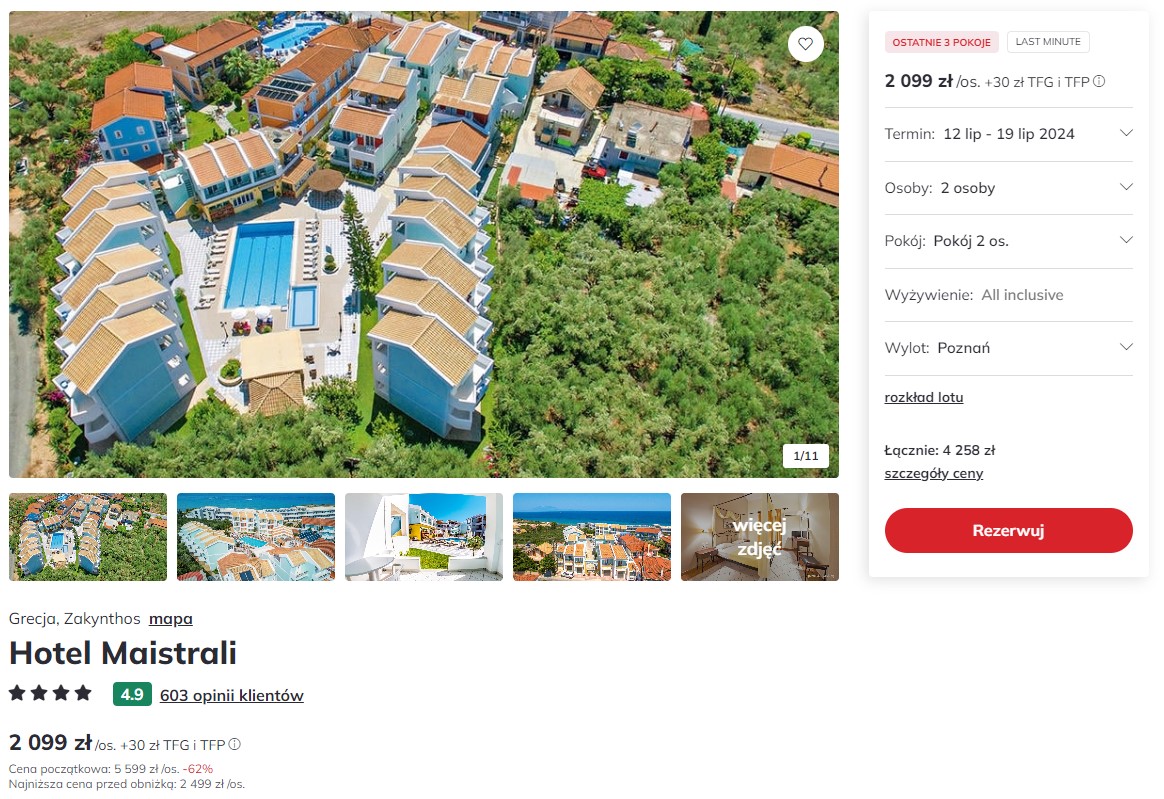Click info icon next to TFG i TFP in booking panel
The image size is (1164, 799).
tap(1099, 82)
